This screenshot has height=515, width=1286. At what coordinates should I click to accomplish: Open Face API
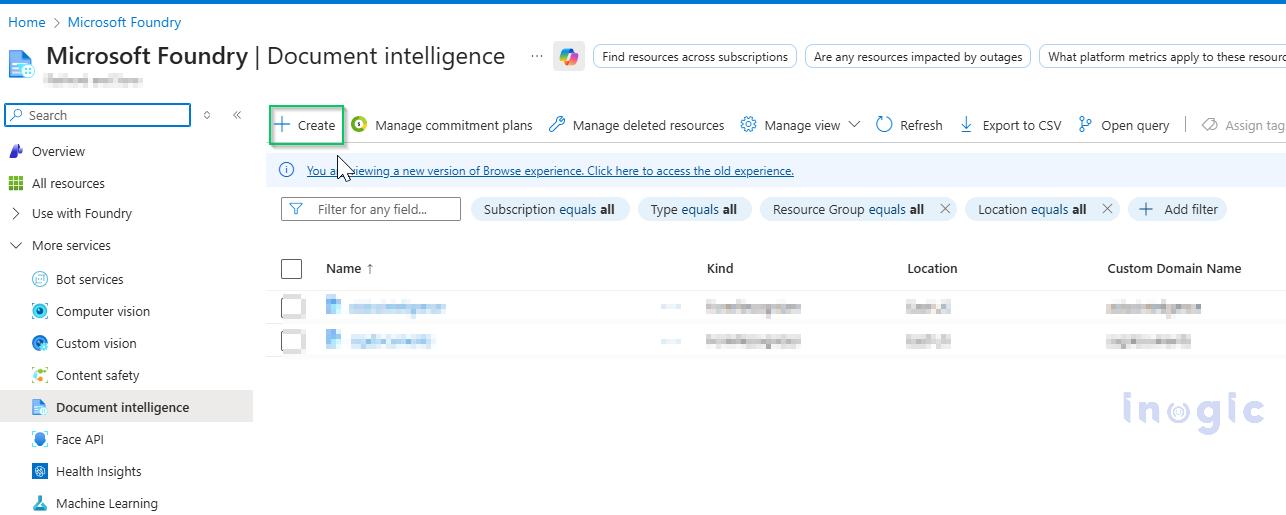click(80, 440)
